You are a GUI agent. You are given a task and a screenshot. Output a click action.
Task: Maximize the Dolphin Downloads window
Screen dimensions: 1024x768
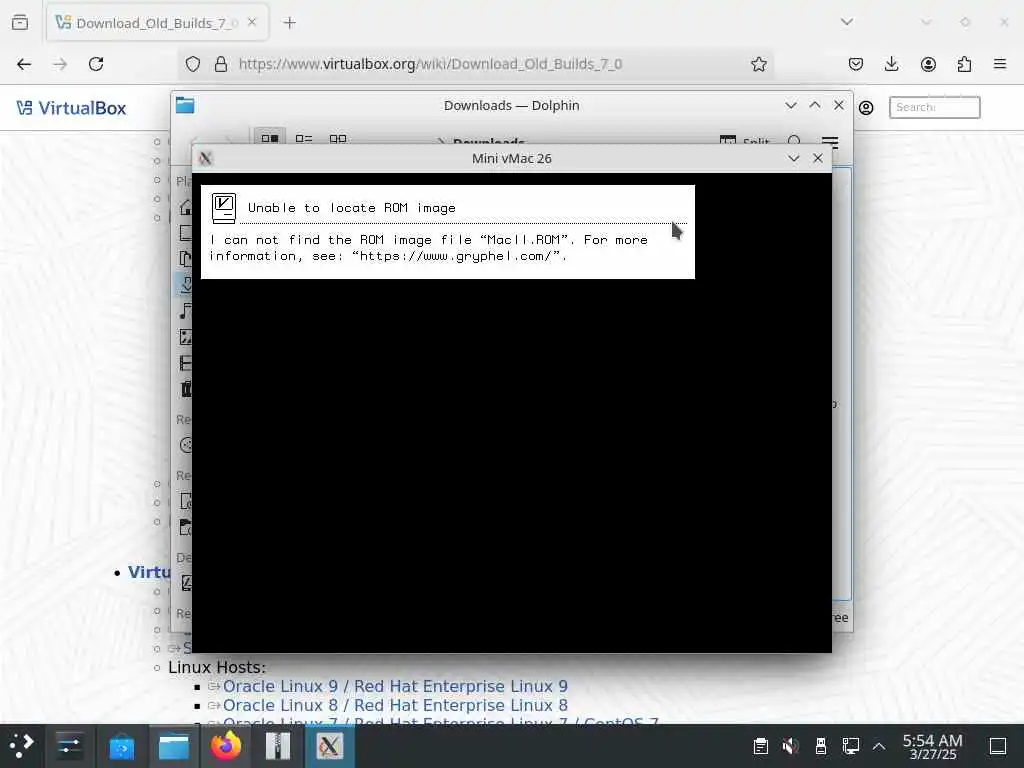(815, 105)
